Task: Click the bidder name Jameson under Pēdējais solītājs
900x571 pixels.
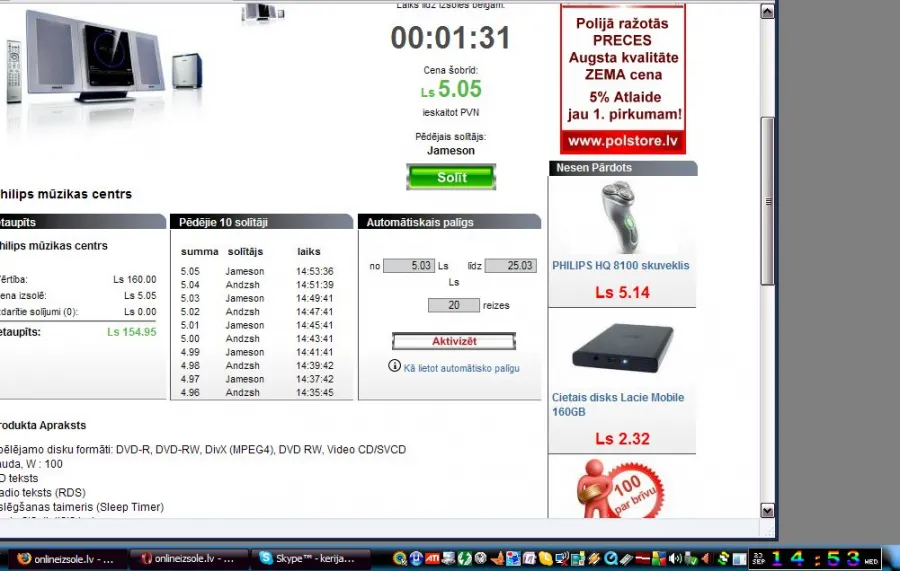Action: pyautogui.click(x=451, y=151)
